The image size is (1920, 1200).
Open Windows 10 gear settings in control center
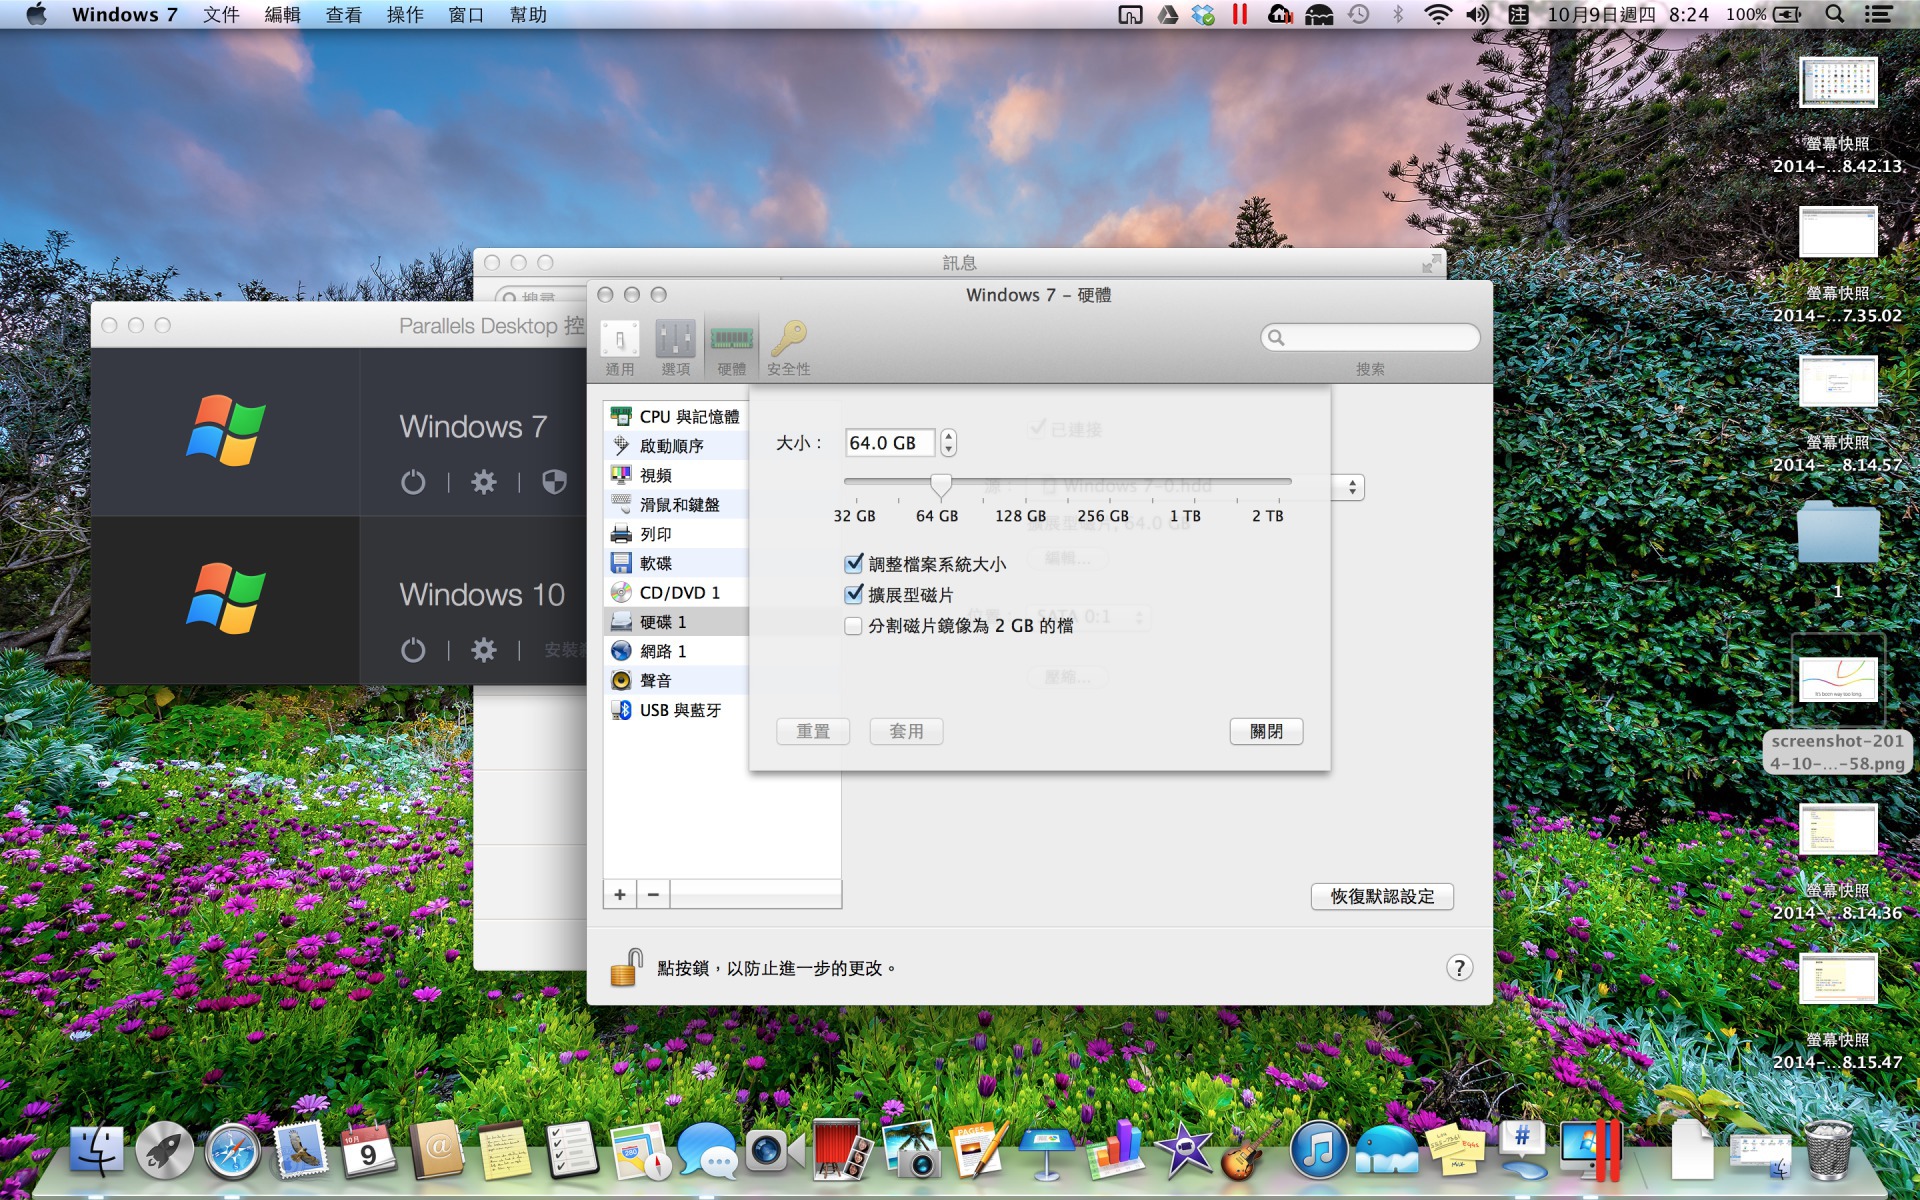click(484, 650)
